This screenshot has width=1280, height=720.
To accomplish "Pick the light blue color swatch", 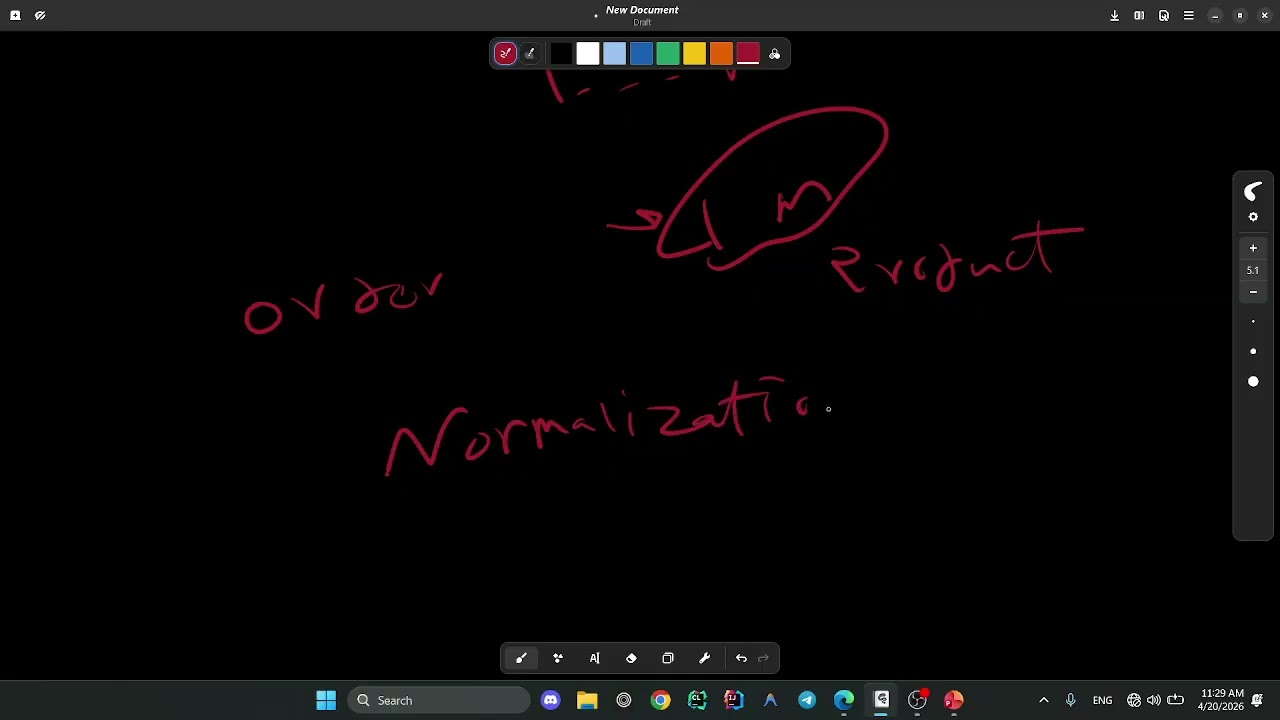I will [614, 54].
